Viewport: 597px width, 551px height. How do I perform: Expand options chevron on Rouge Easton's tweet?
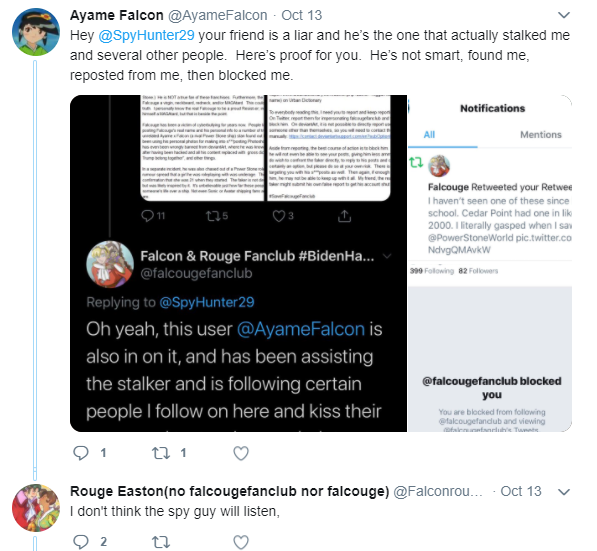[x=564, y=492]
